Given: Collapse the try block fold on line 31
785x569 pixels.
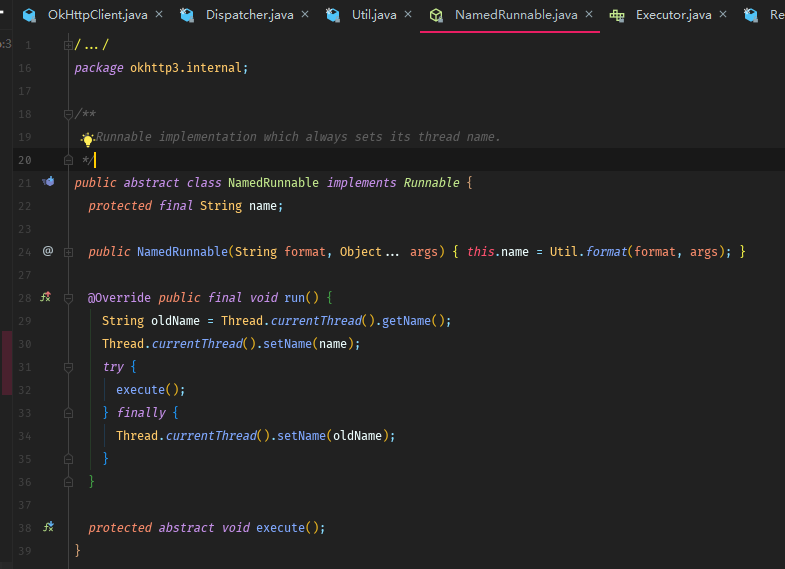Looking at the screenshot, I should pos(68,367).
